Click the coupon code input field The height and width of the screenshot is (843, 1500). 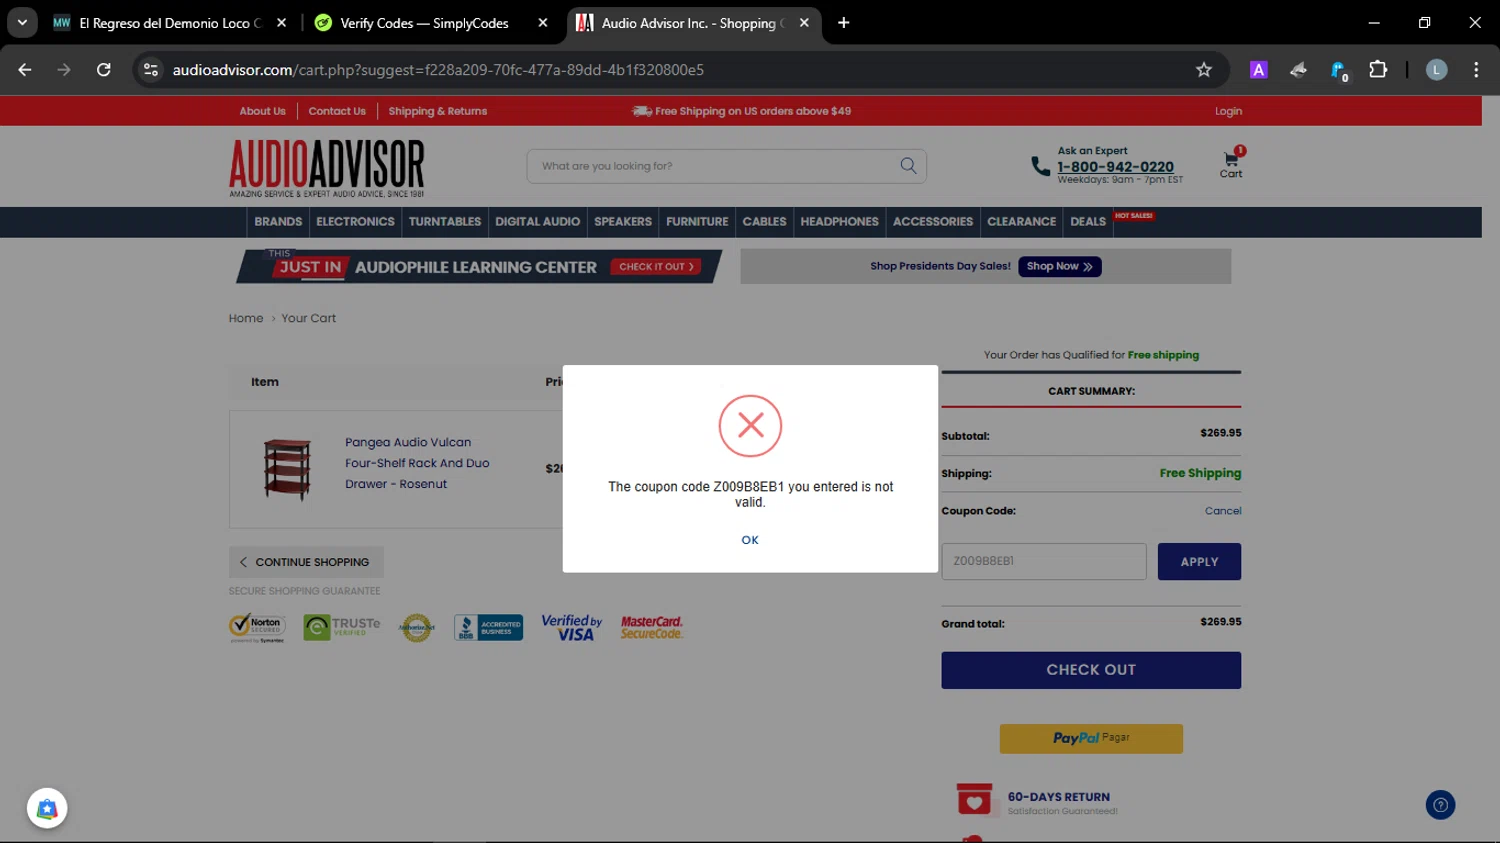coord(1044,562)
